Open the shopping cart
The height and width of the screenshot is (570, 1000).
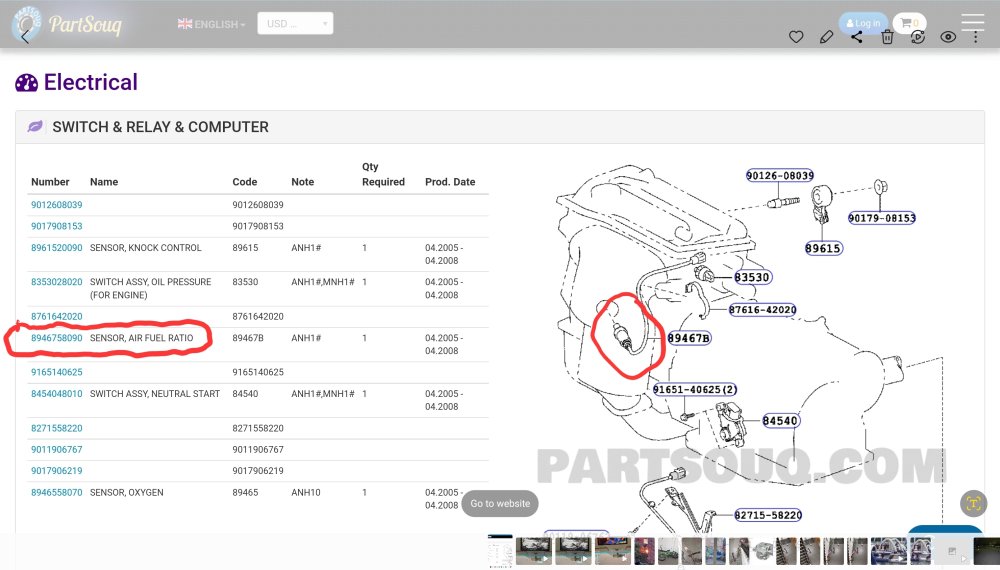[909, 23]
